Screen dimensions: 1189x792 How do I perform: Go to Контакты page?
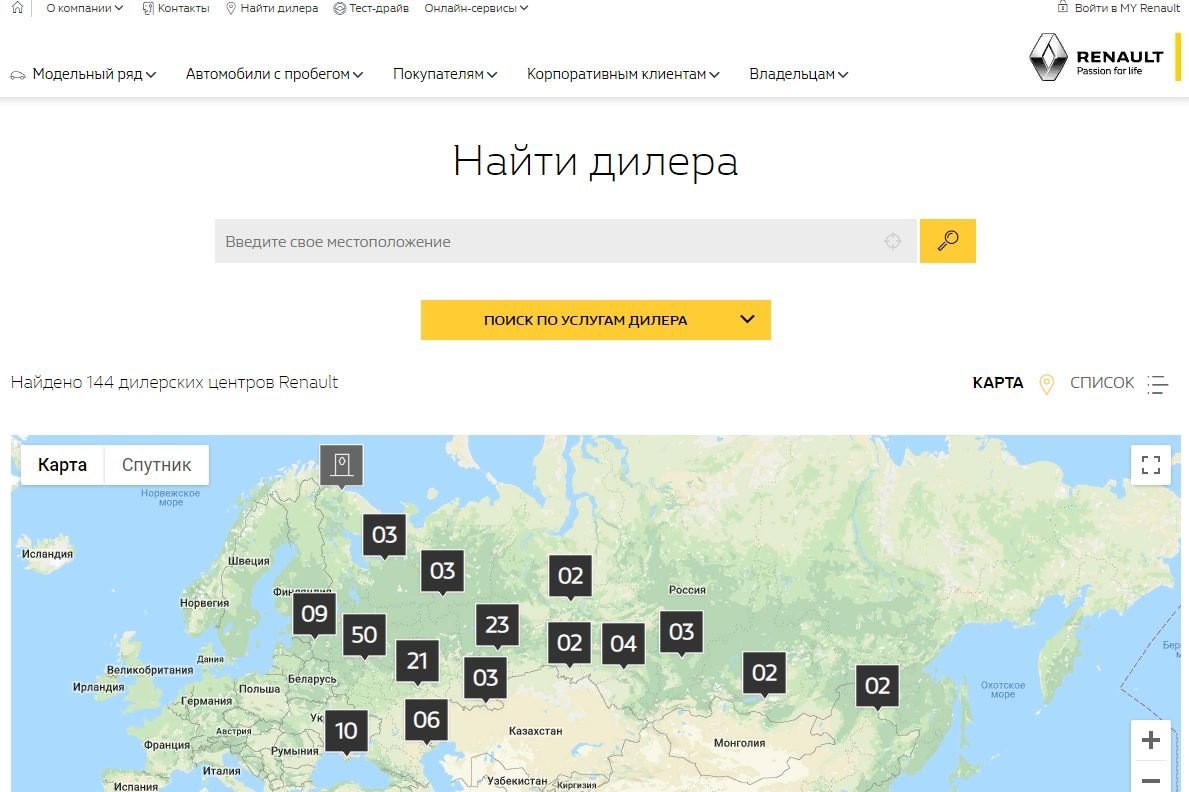click(x=176, y=8)
